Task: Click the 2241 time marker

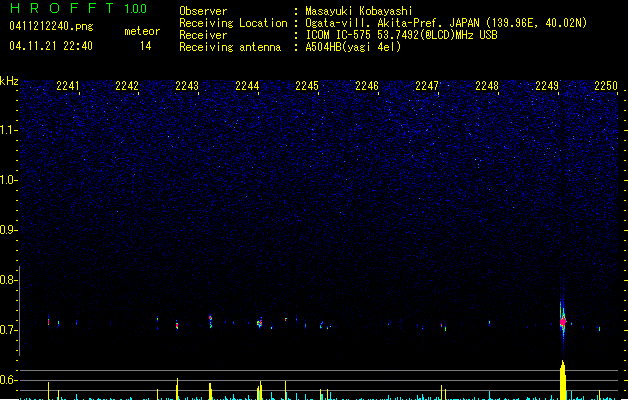Action: click(x=68, y=86)
